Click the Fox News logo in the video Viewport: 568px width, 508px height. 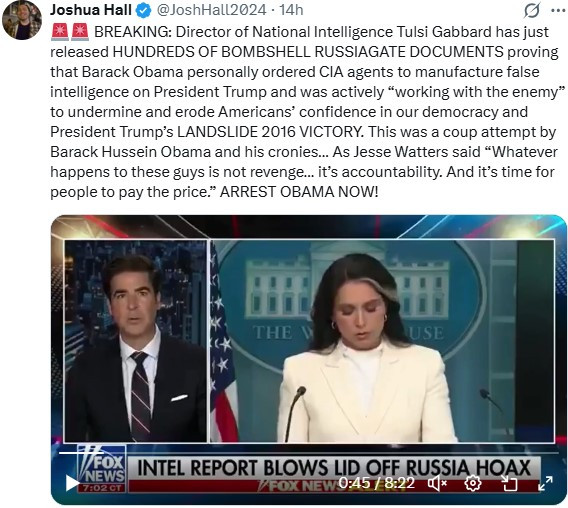102,469
